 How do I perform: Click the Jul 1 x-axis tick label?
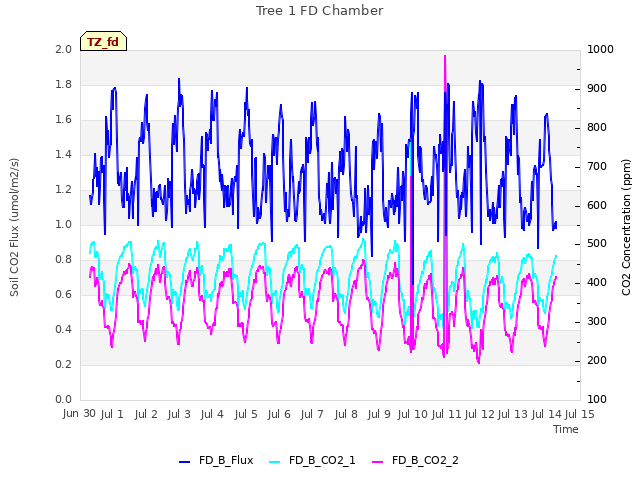pos(112,414)
